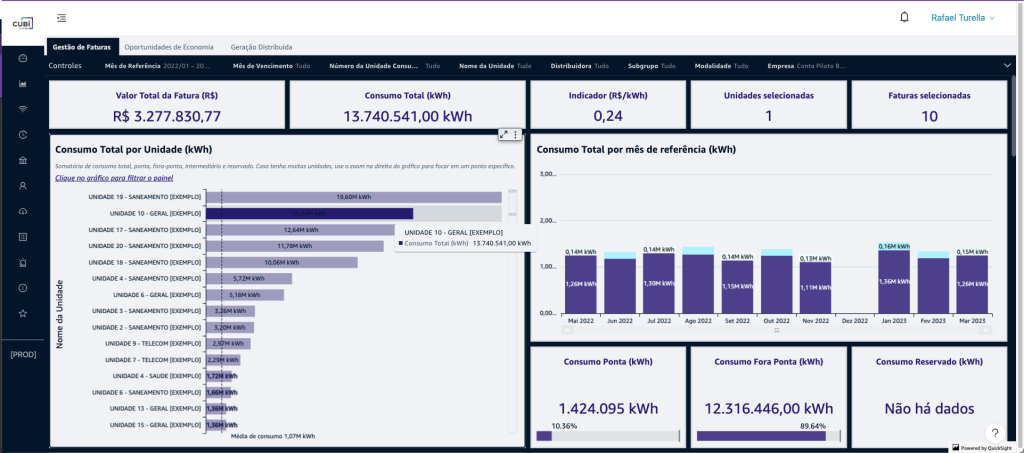Image resolution: width=1024 pixels, height=453 pixels.
Task: Select UNIDADE 4 - SANEAMENTO bar
Action: pos(249,279)
